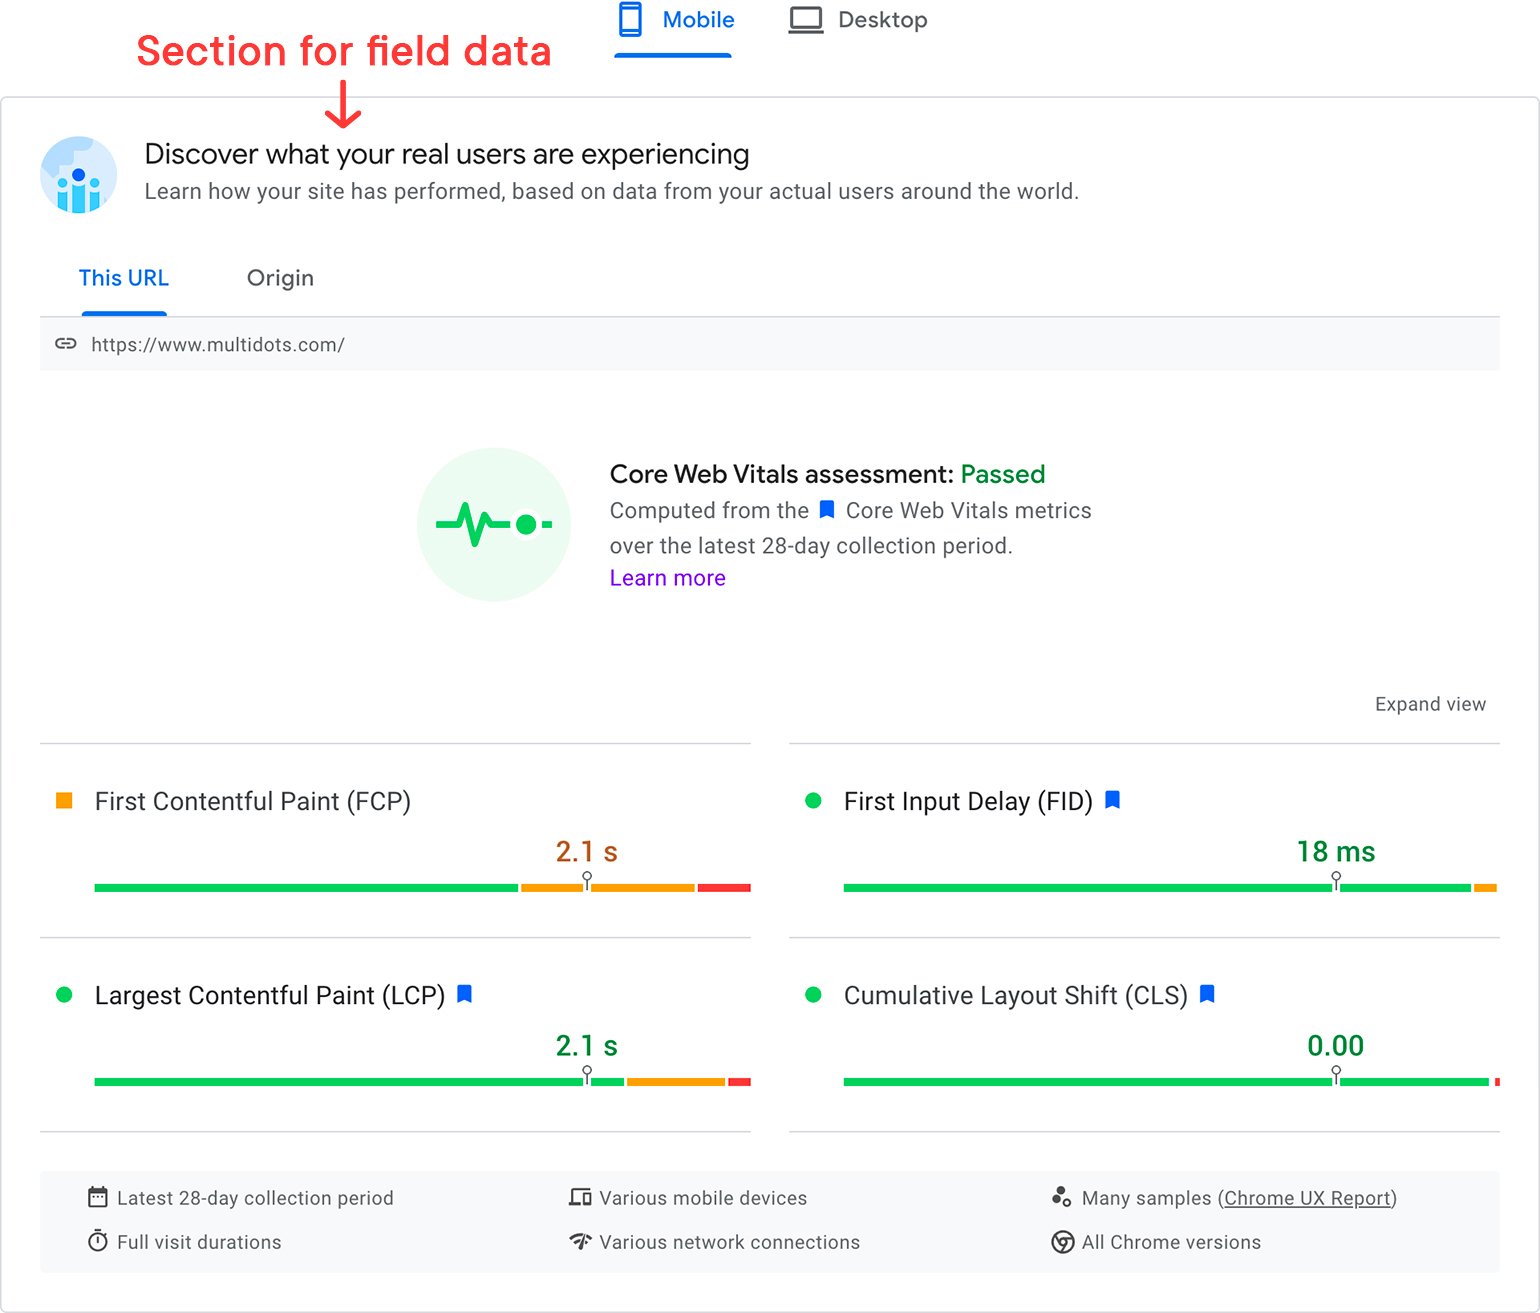This screenshot has height=1313, width=1540.
Task: Click the multidots.com URL text
Action: tap(218, 345)
